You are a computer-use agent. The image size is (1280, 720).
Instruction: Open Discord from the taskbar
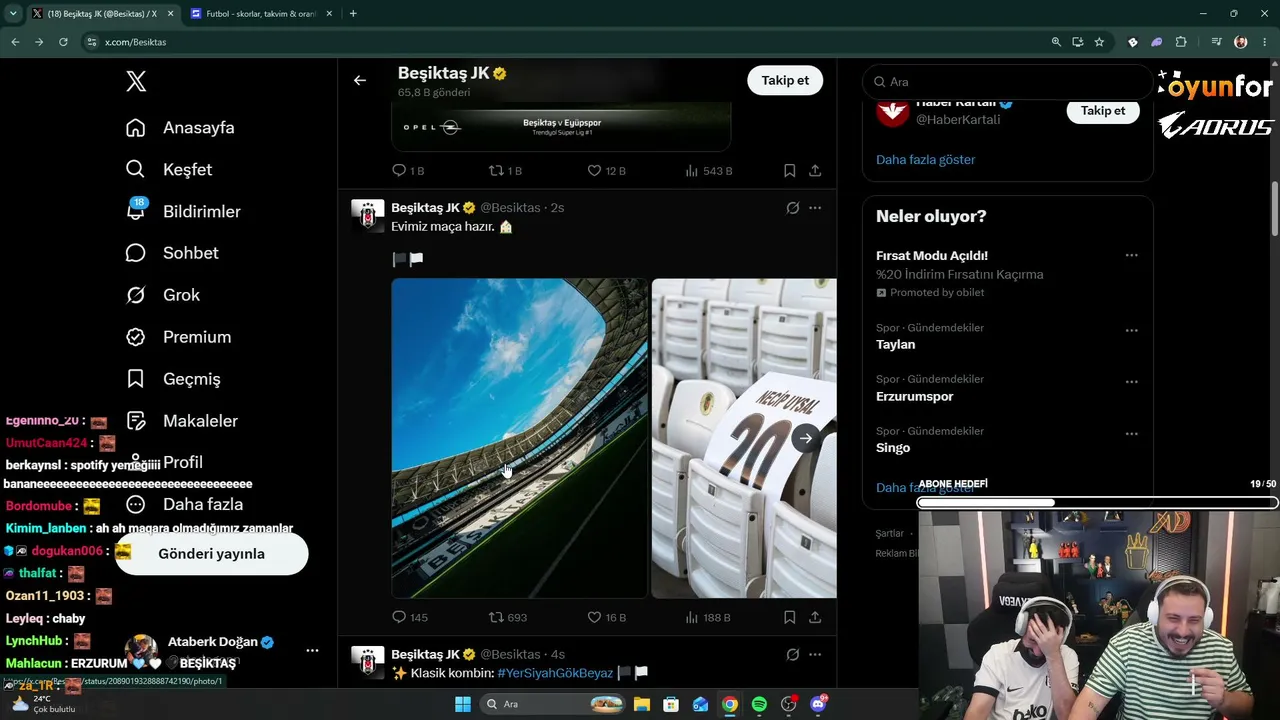pyautogui.click(x=818, y=704)
